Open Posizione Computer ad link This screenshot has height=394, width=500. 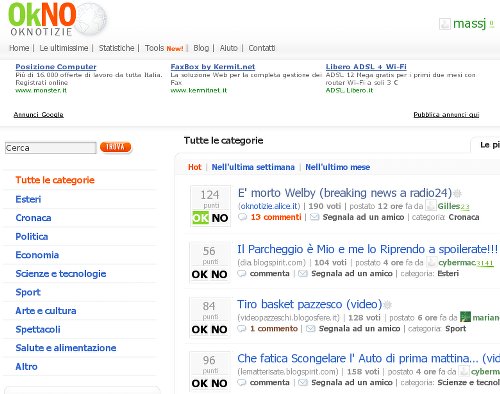click(56, 67)
